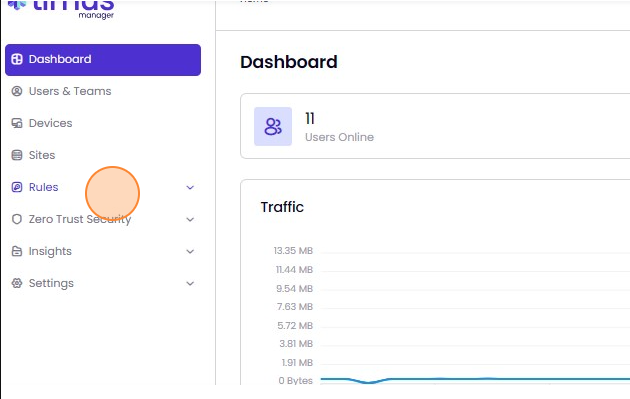This screenshot has width=630, height=399.
Task: Open the Devices page
Action: tap(51, 123)
